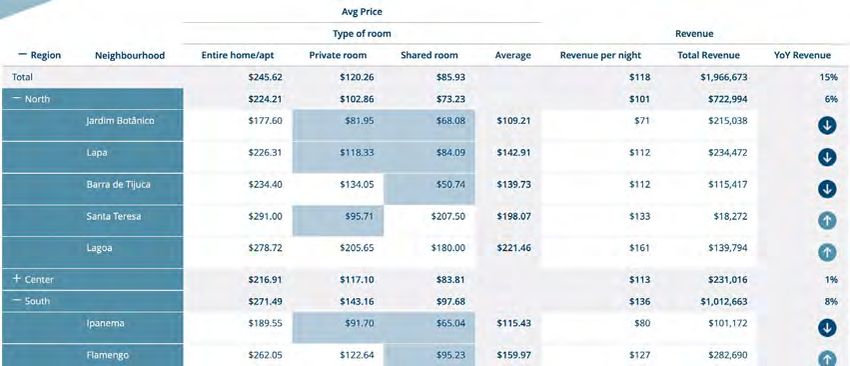The width and height of the screenshot is (850, 366).
Task: Click the up arrow icon for Lagoa
Action: click(827, 252)
